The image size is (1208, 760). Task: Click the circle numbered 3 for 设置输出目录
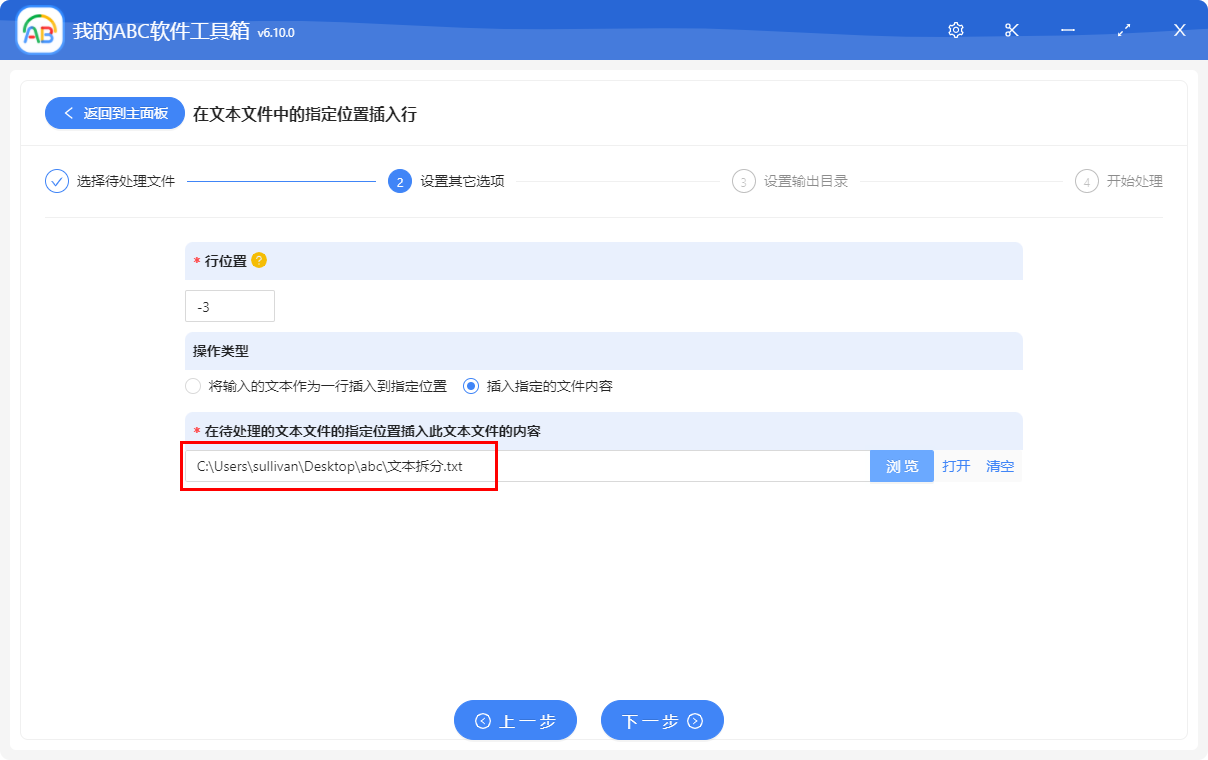coord(744,181)
